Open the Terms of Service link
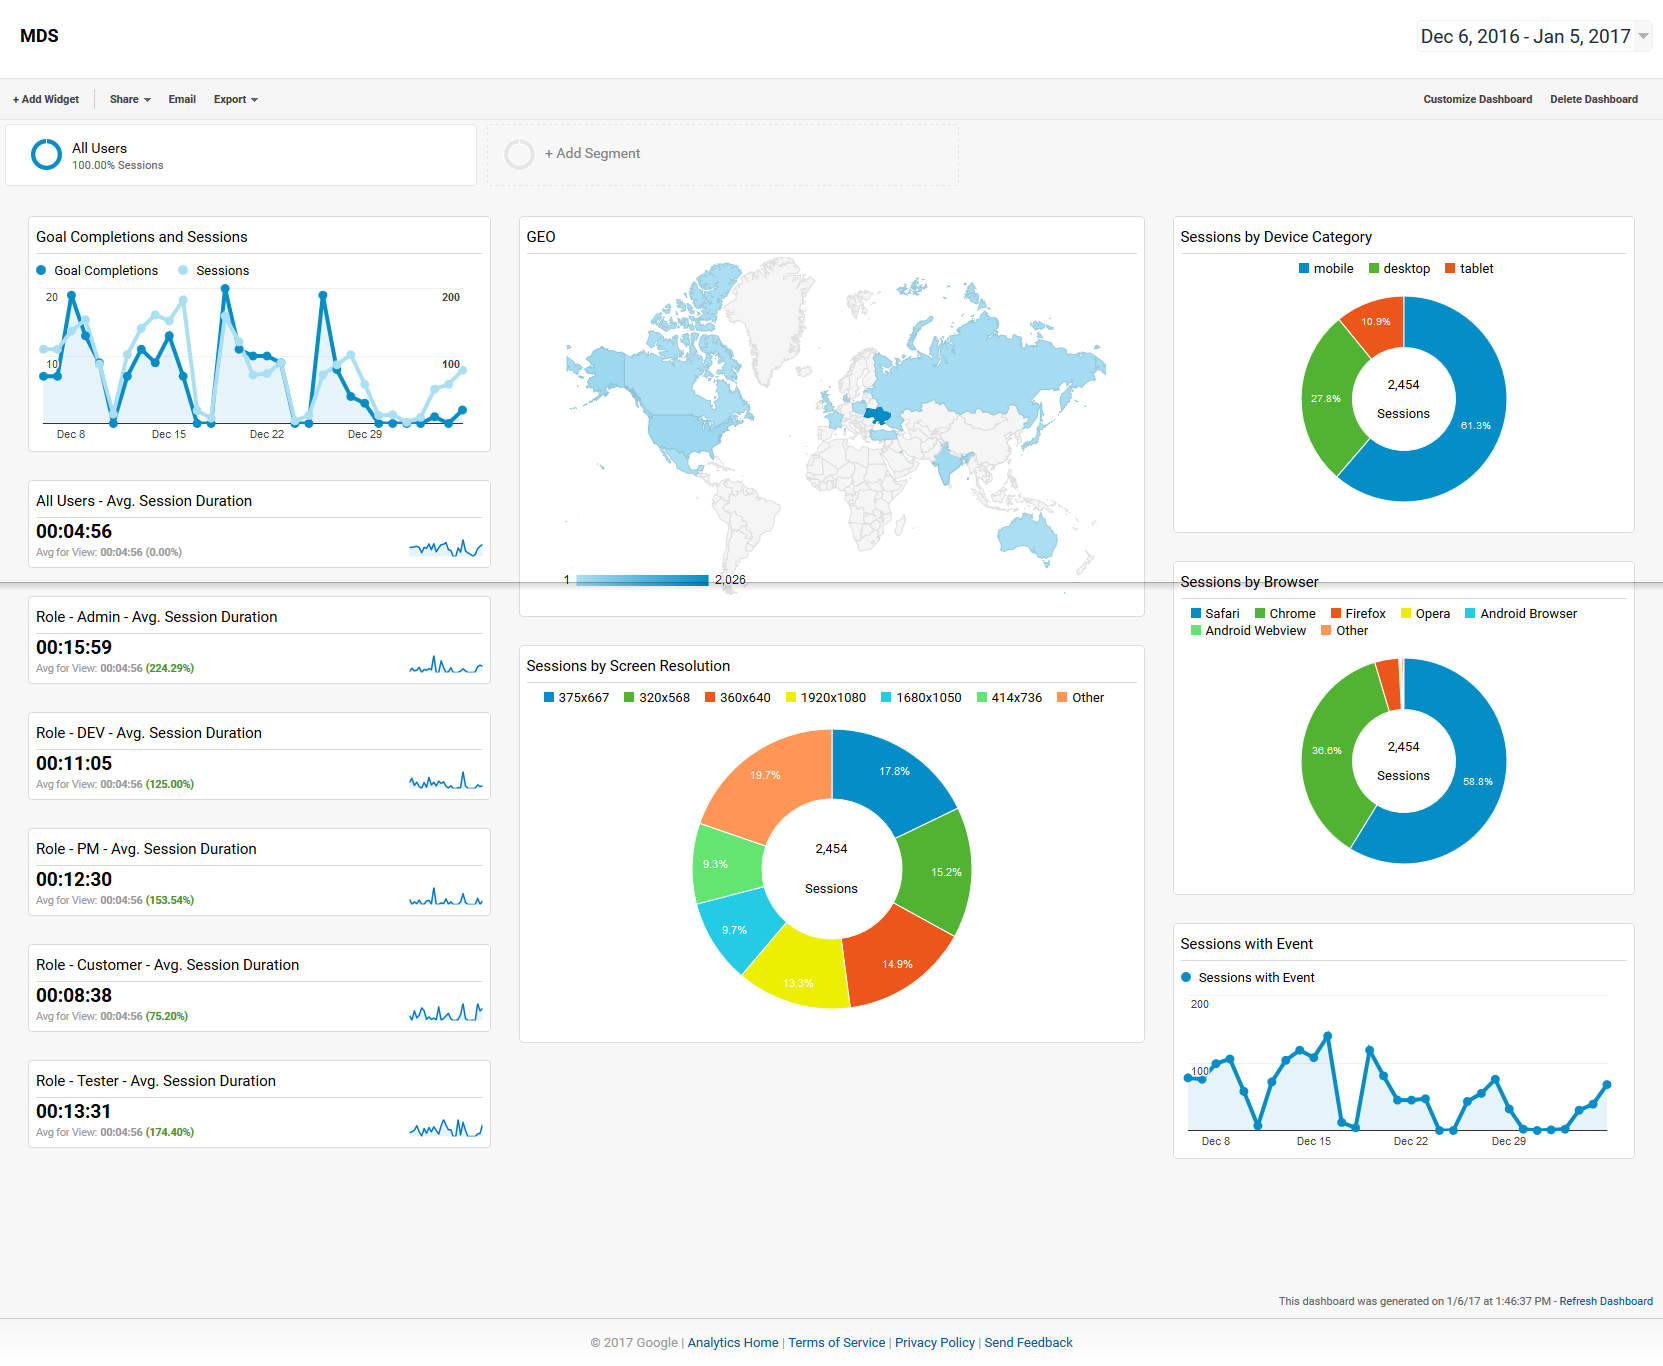The image size is (1663, 1366). (837, 1342)
